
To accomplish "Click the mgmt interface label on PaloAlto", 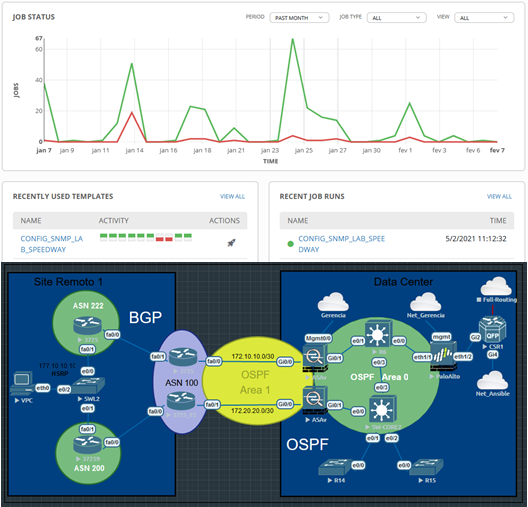I will (x=441, y=337).
